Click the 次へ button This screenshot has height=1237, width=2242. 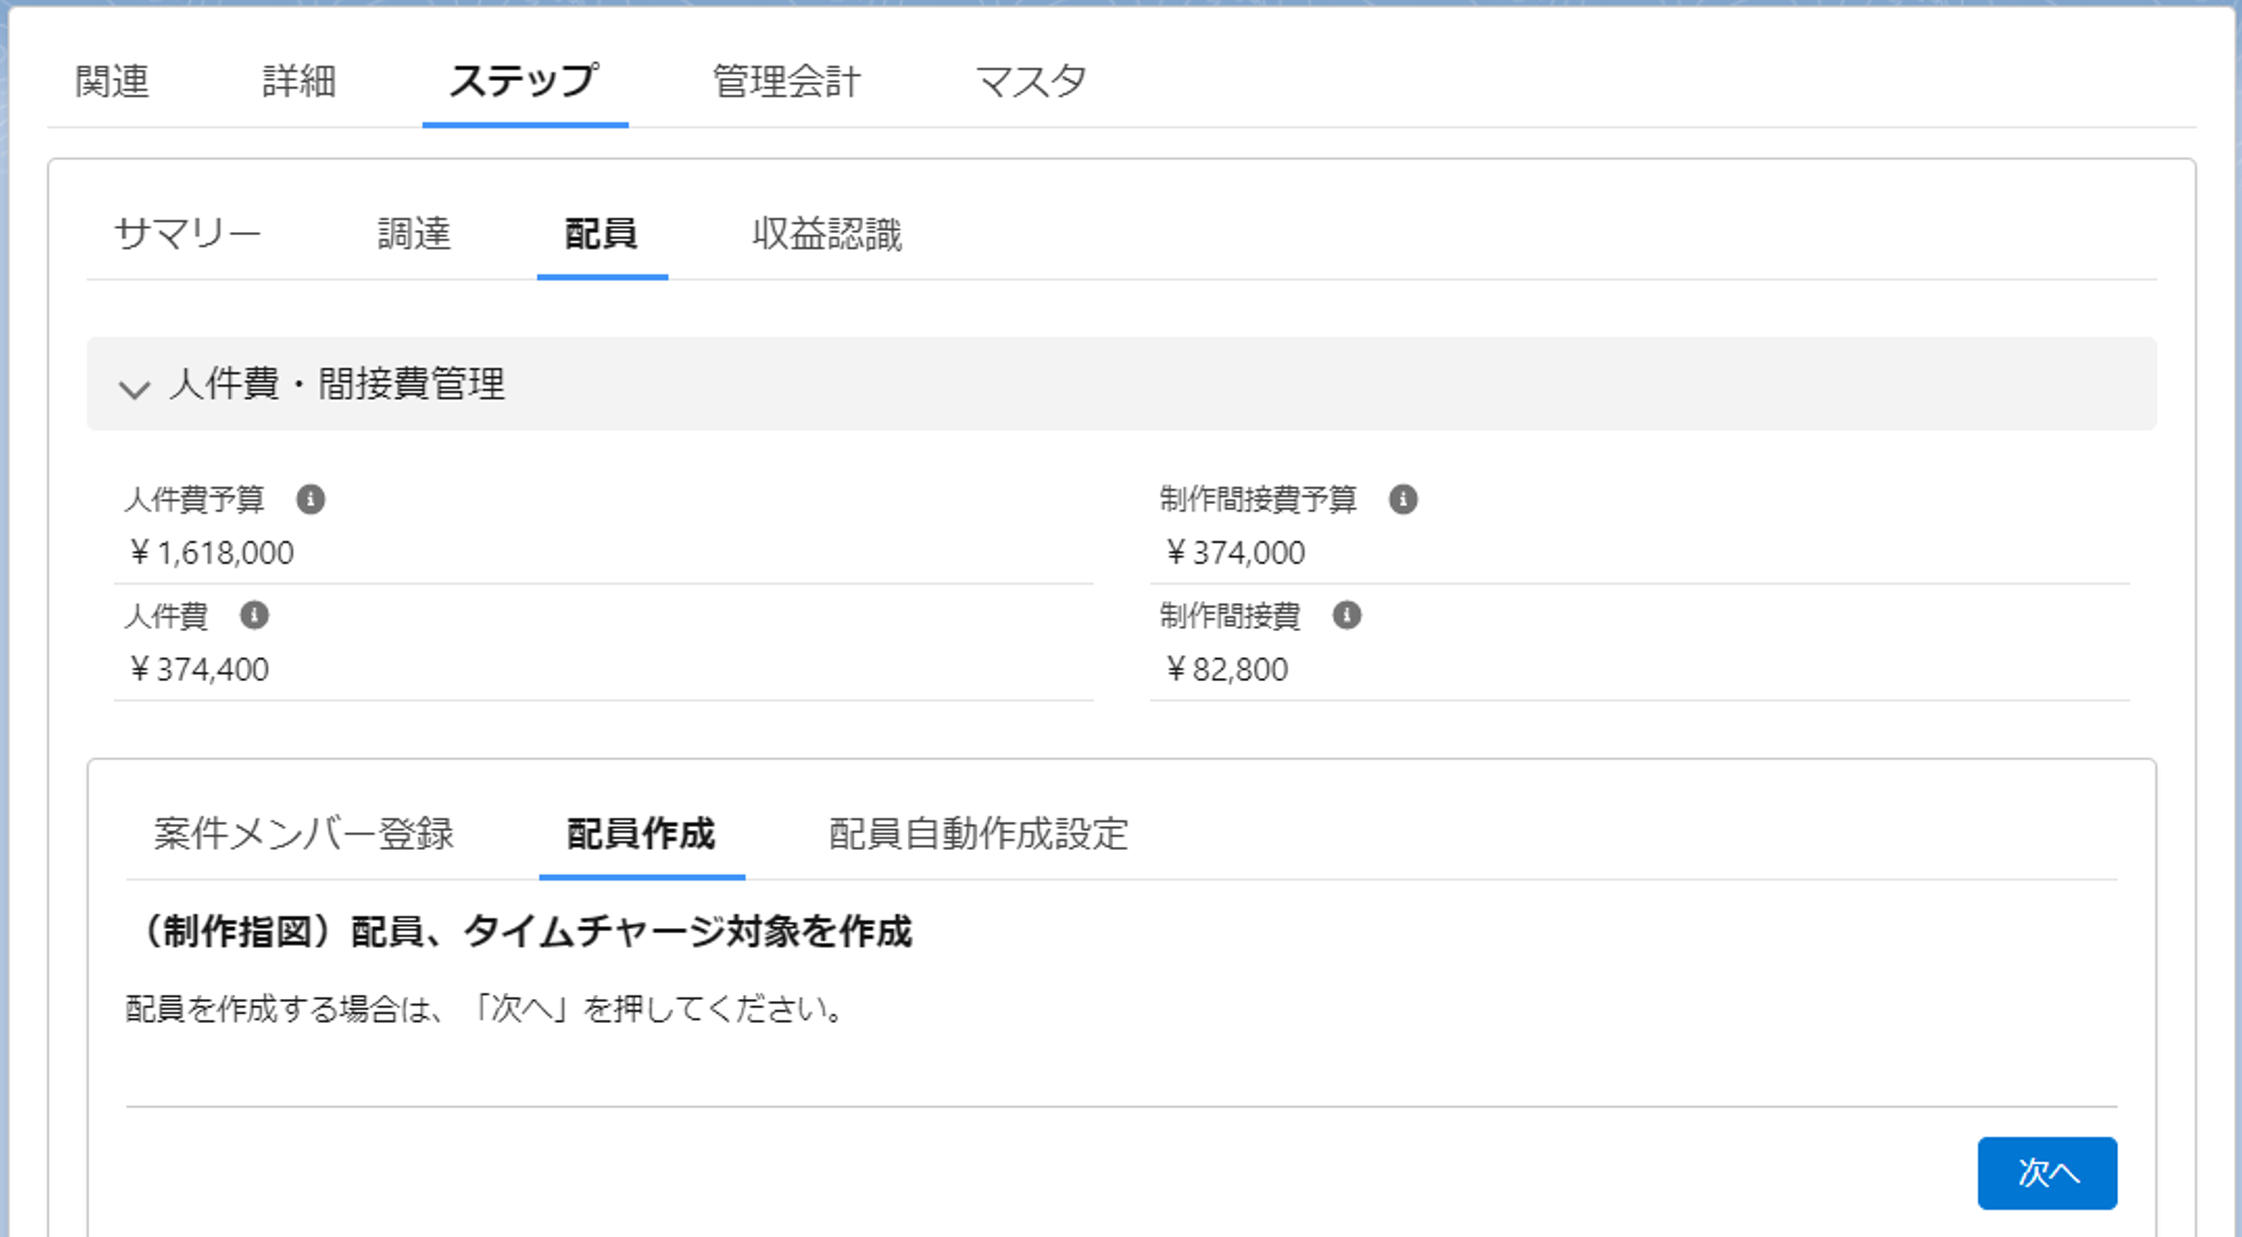(2047, 1173)
